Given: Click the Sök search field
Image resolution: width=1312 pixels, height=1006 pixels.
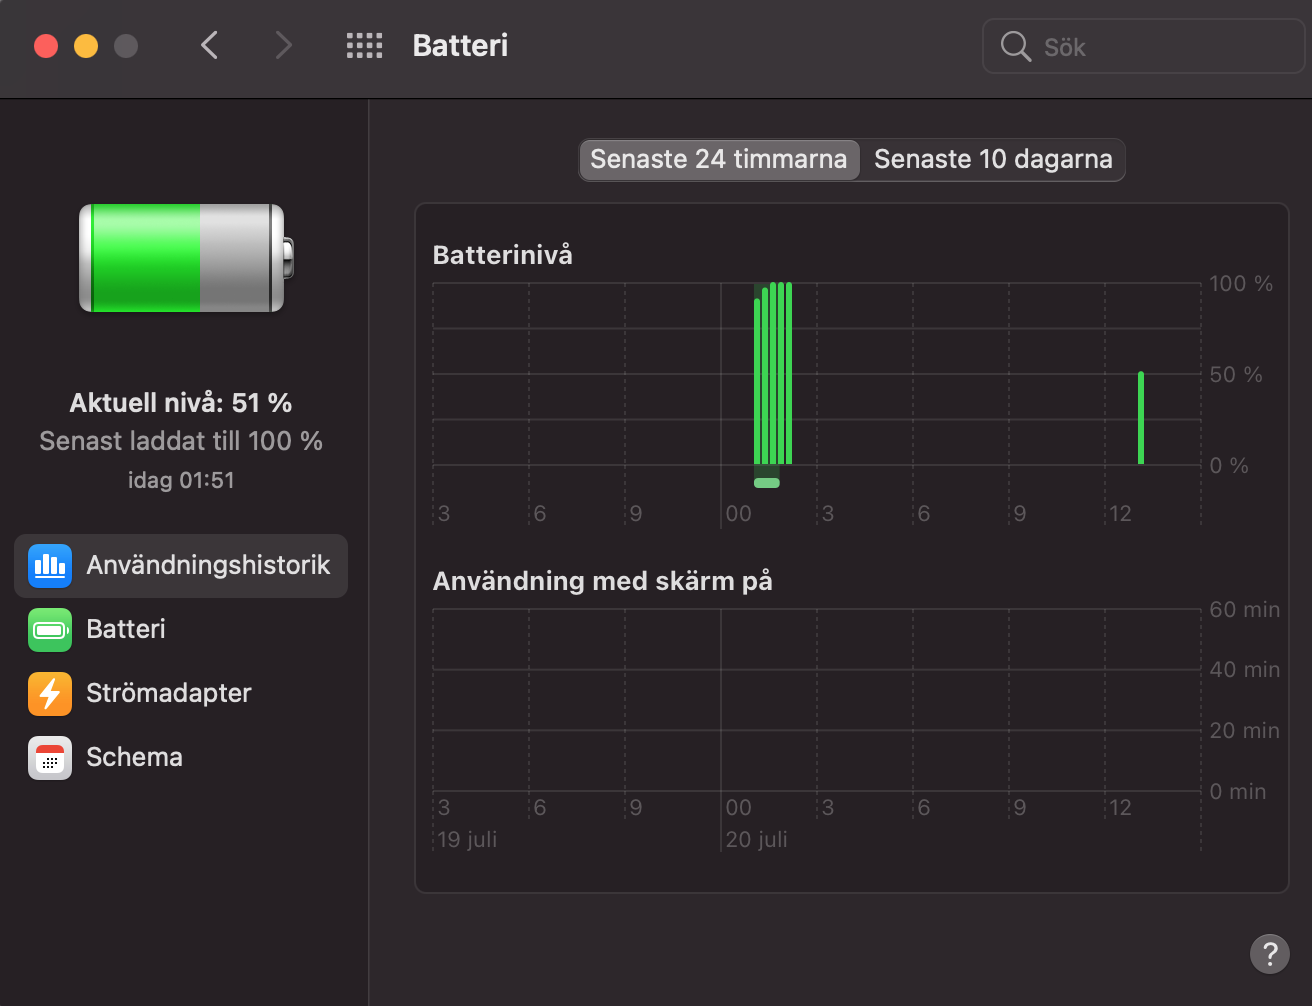Looking at the screenshot, I should point(1160,46).
